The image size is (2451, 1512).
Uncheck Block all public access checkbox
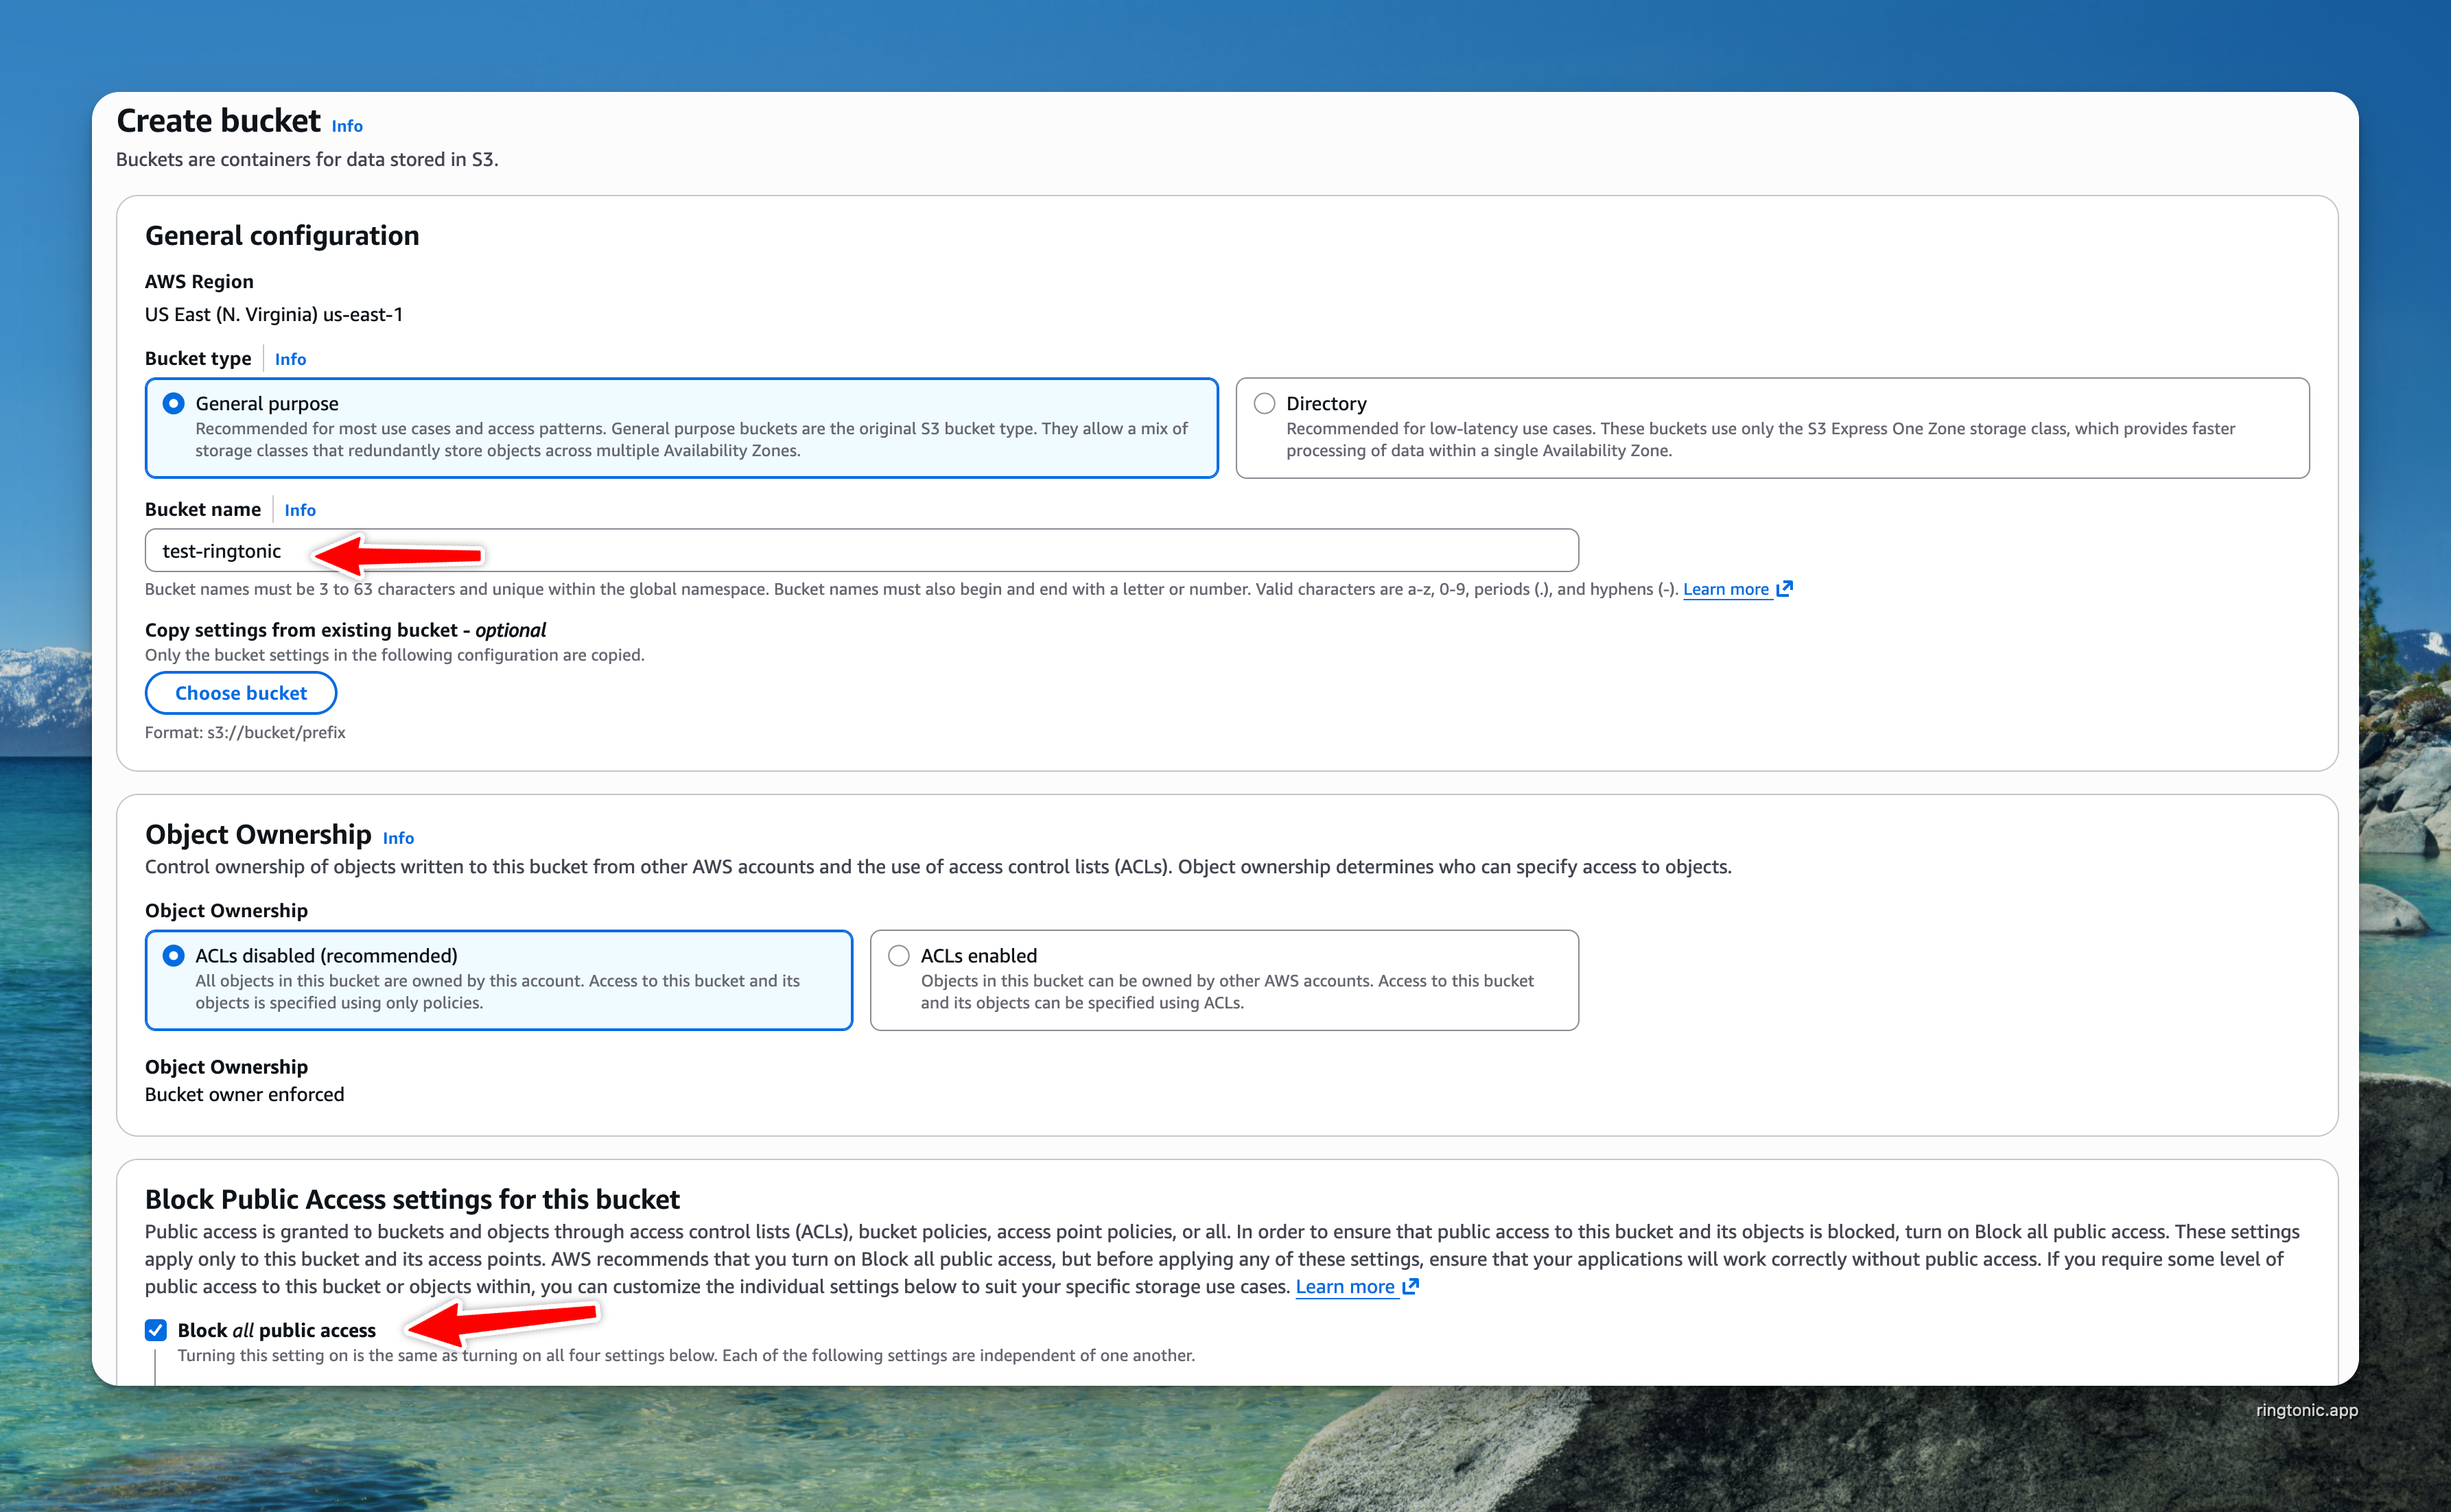(x=155, y=1329)
